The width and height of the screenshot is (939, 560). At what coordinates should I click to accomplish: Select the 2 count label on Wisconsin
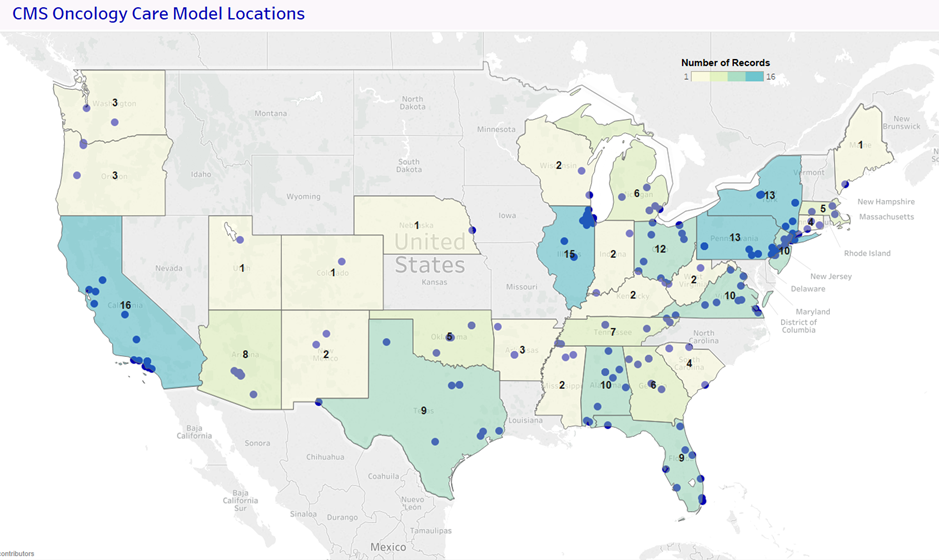[559, 165]
